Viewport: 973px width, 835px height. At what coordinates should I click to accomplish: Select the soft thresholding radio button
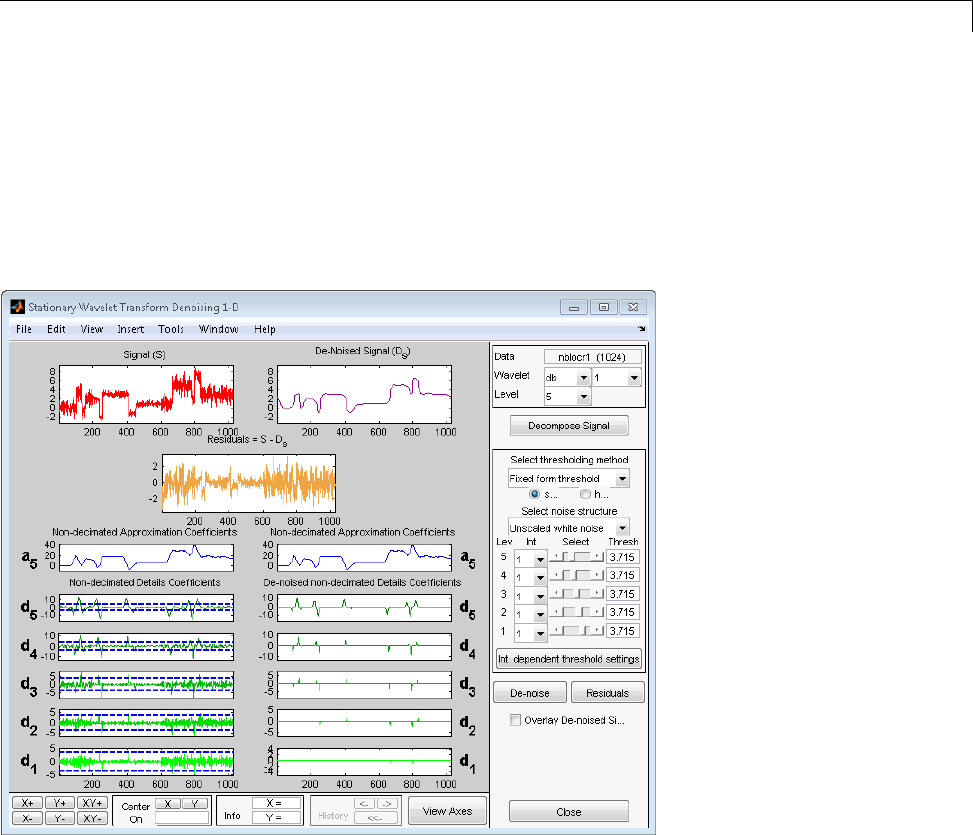533,494
